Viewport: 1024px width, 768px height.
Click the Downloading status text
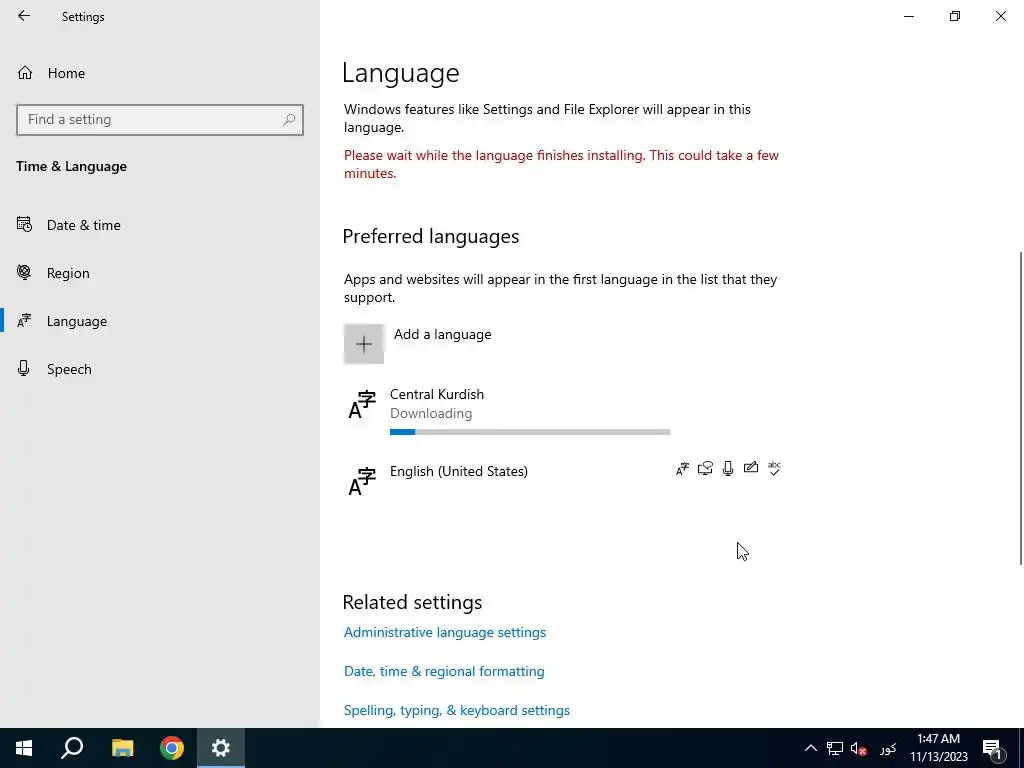pyautogui.click(x=431, y=413)
